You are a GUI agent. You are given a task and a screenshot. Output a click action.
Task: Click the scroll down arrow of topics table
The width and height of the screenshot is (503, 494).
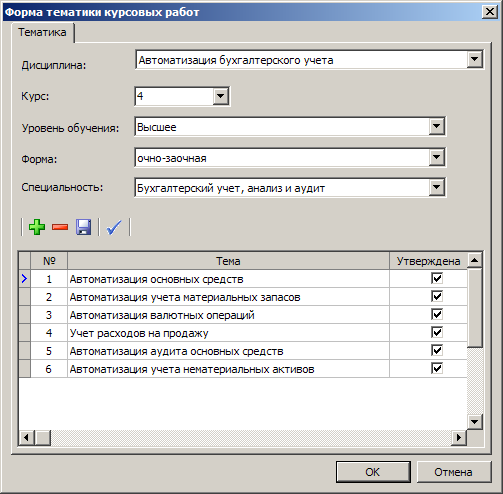[x=475, y=422]
